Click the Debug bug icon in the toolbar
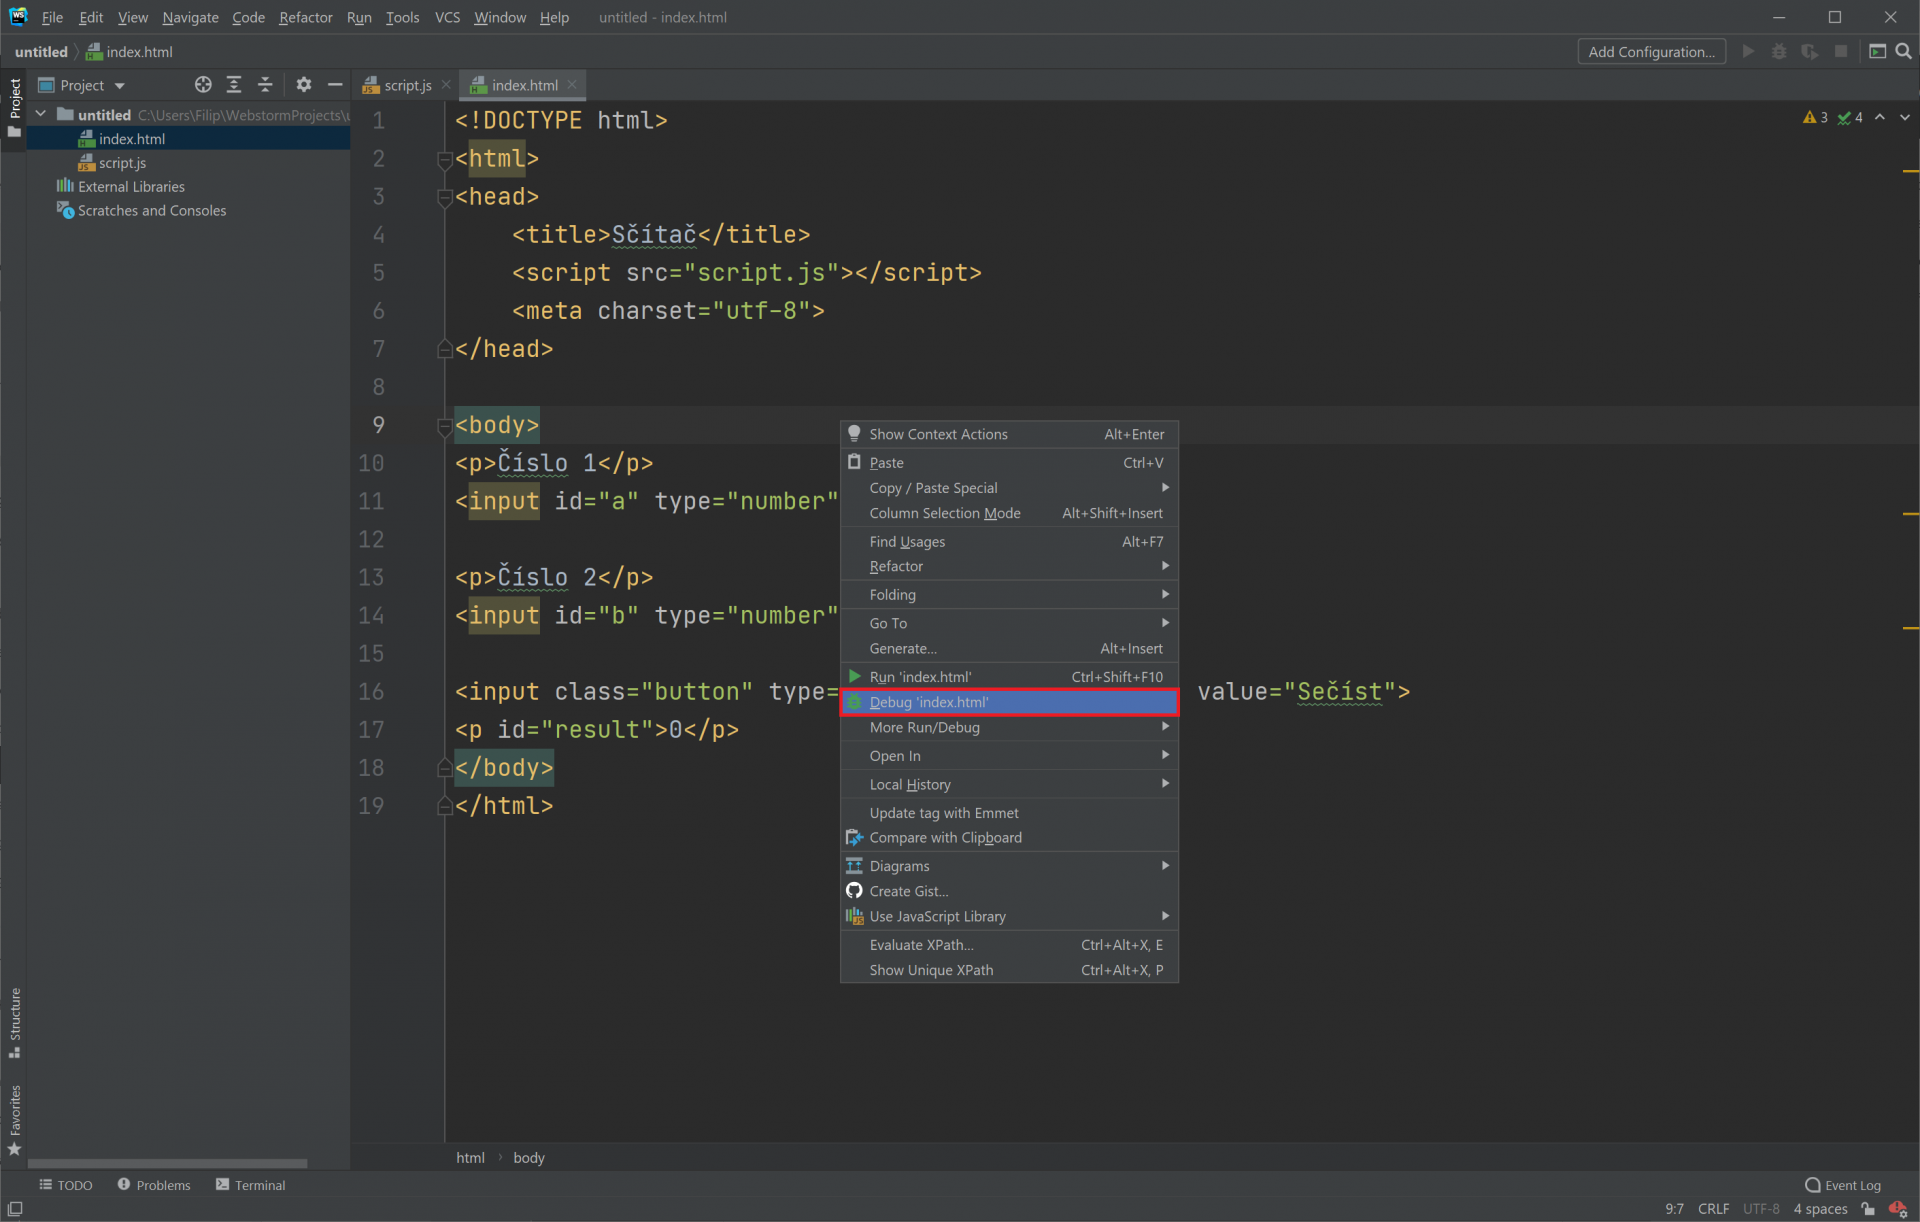The width and height of the screenshot is (1920, 1222). [1779, 51]
